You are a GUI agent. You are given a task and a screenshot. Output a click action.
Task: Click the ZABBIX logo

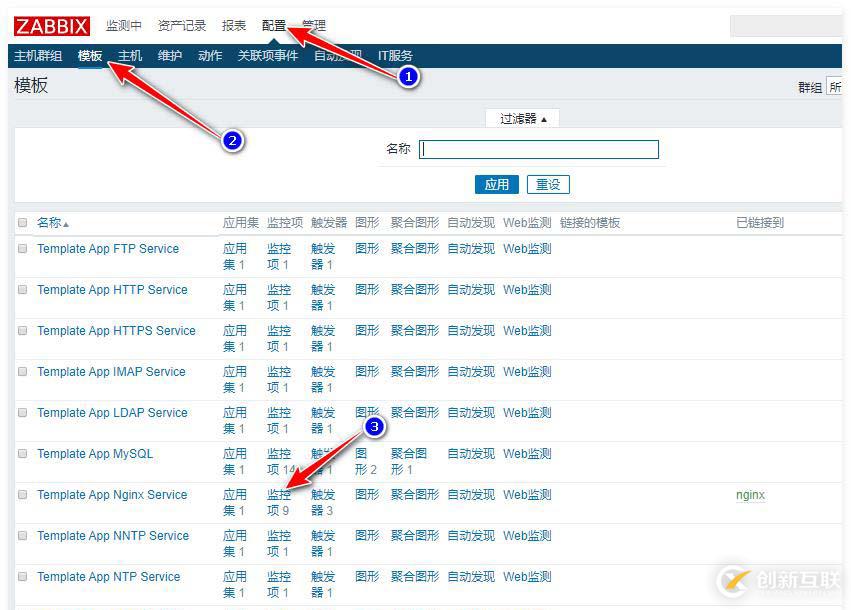pos(52,26)
